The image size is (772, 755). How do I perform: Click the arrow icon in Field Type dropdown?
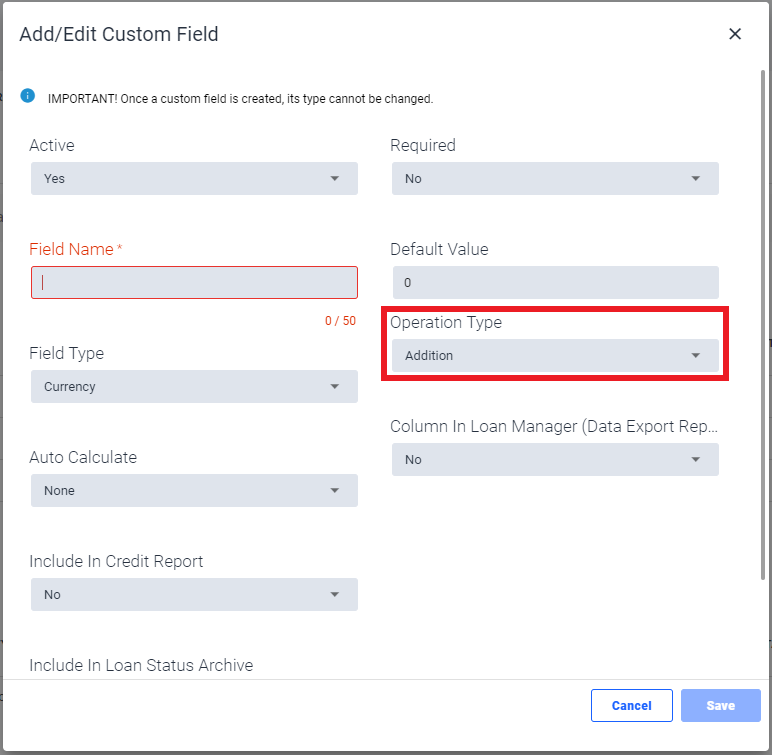tap(335, 386)
